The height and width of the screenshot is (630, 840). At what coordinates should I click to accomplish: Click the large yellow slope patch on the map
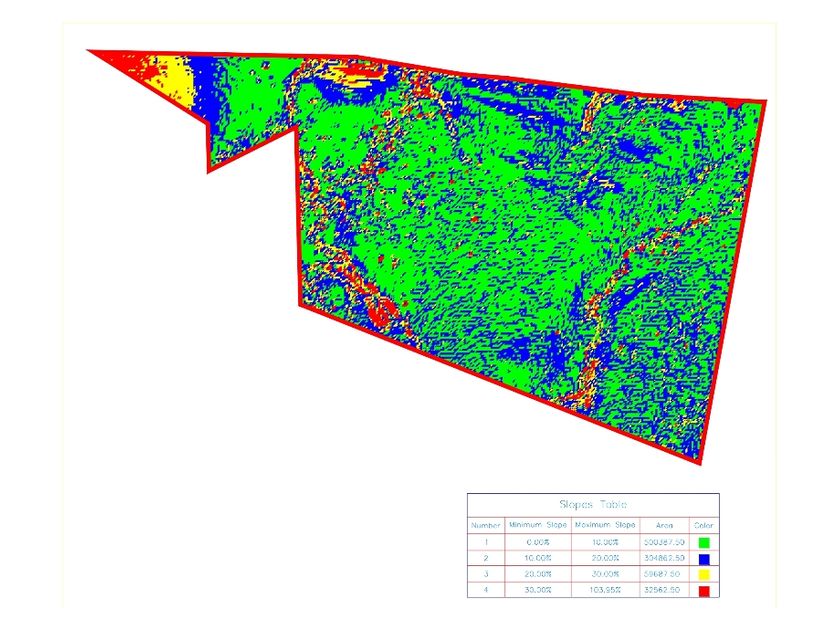point(176,79)
